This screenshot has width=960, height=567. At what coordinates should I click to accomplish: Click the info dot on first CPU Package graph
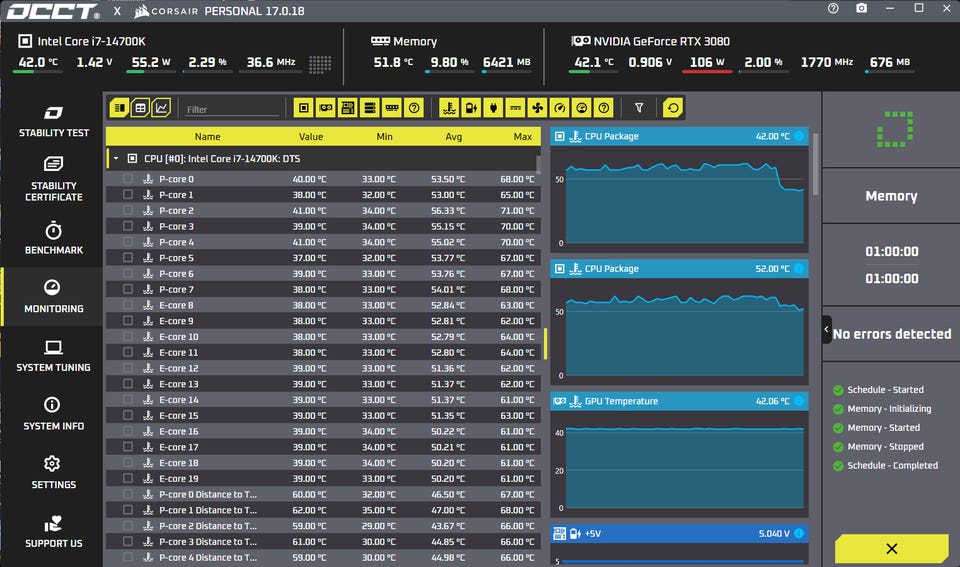(799, 136)
